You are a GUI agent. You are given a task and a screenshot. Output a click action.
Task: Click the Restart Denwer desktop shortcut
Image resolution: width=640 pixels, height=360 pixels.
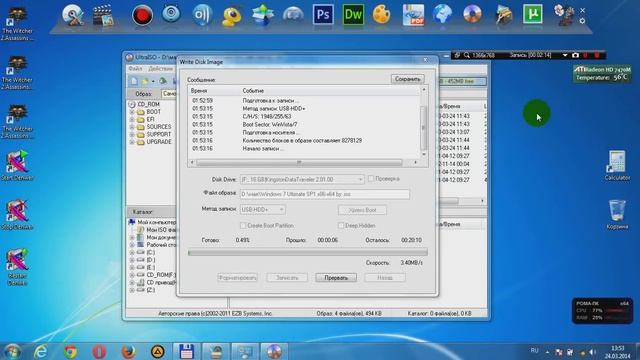[x=17, y=267]
